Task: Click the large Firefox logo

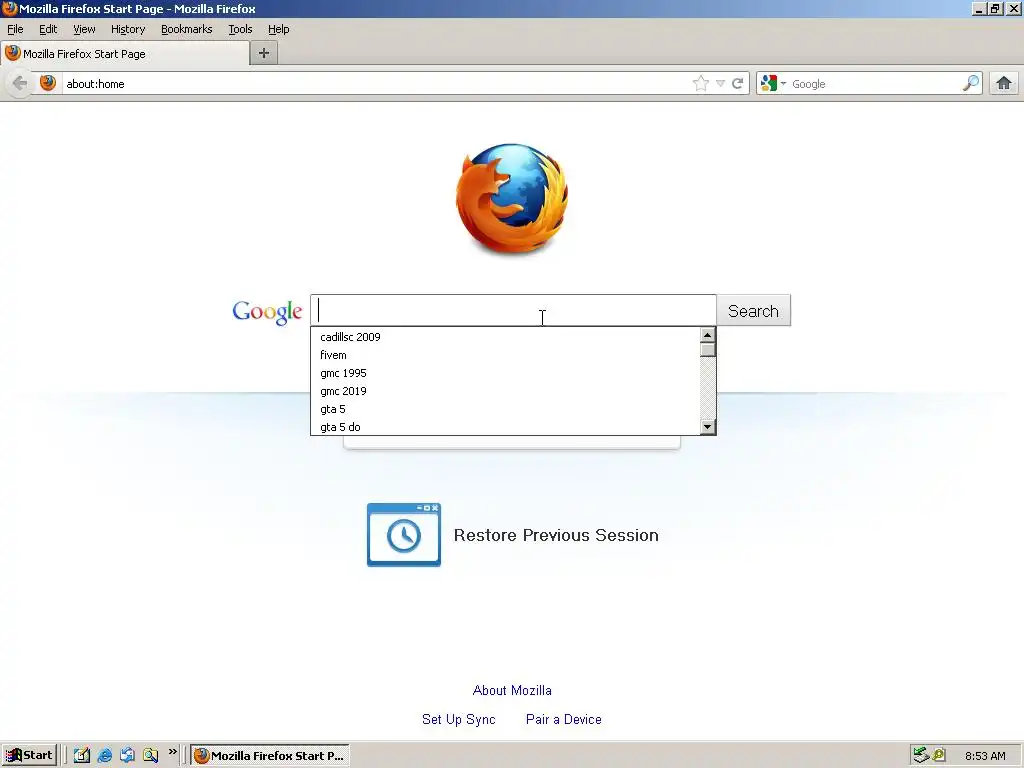Action: (512, 199)
